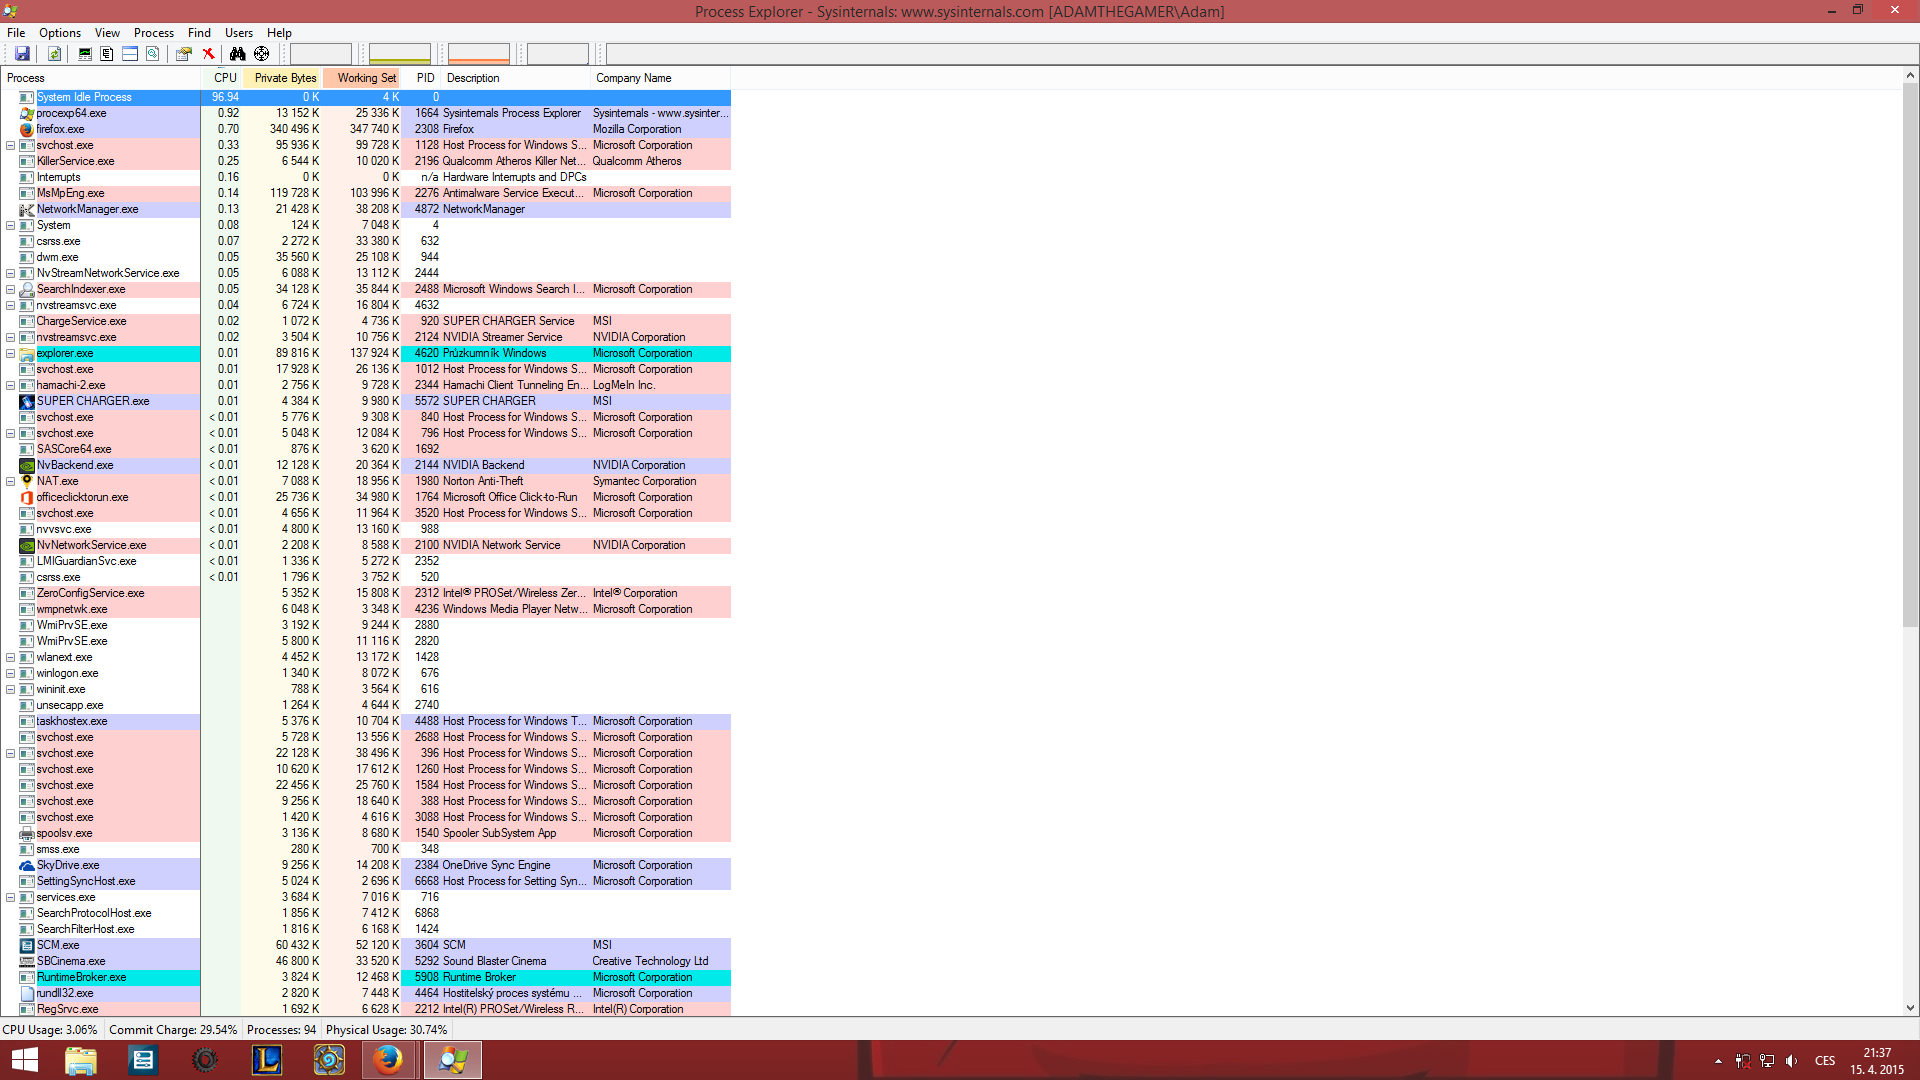
Task: Open the Process menu
Action: [153, 33]
